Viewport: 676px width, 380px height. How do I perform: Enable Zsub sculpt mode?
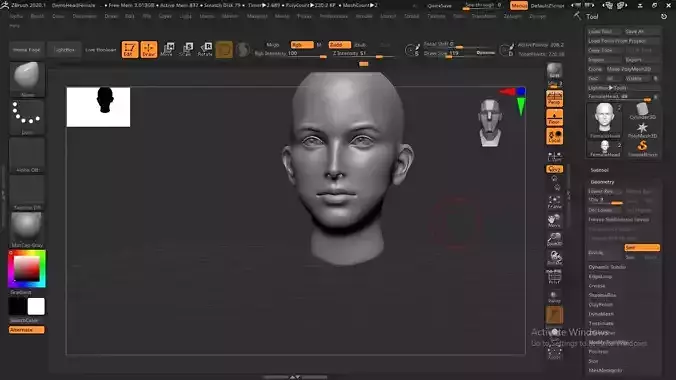pos(360,45)
